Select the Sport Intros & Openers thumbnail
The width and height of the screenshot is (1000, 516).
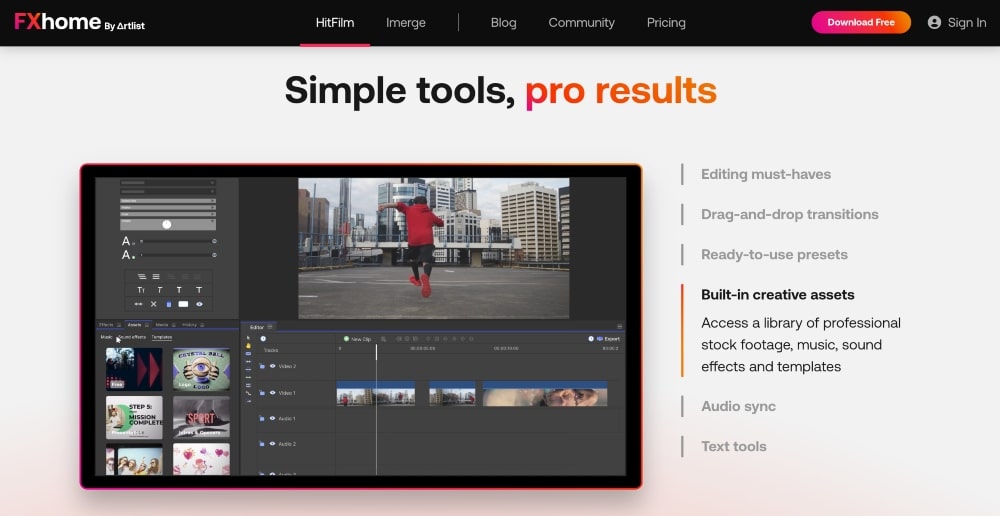pos(201,416)
